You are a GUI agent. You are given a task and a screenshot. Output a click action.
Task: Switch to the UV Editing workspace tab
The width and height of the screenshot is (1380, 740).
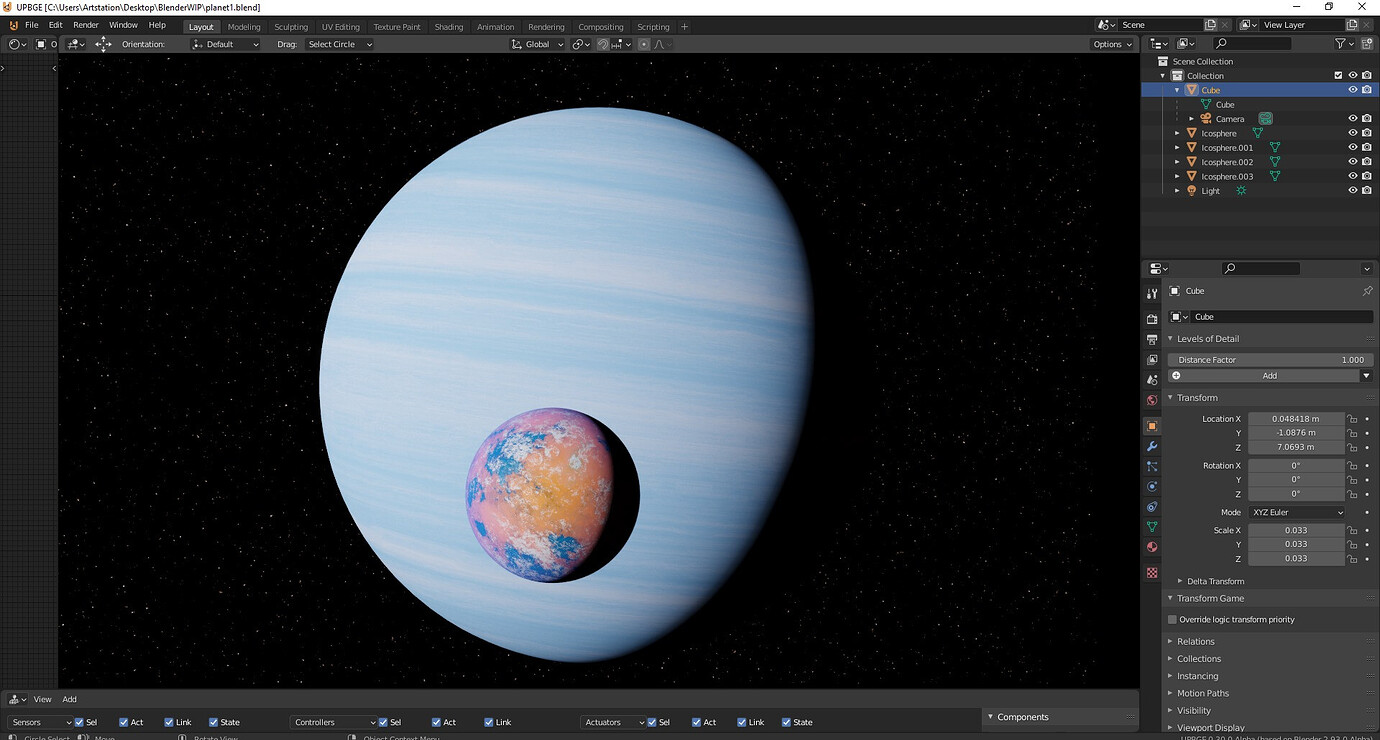click(340, 27)
